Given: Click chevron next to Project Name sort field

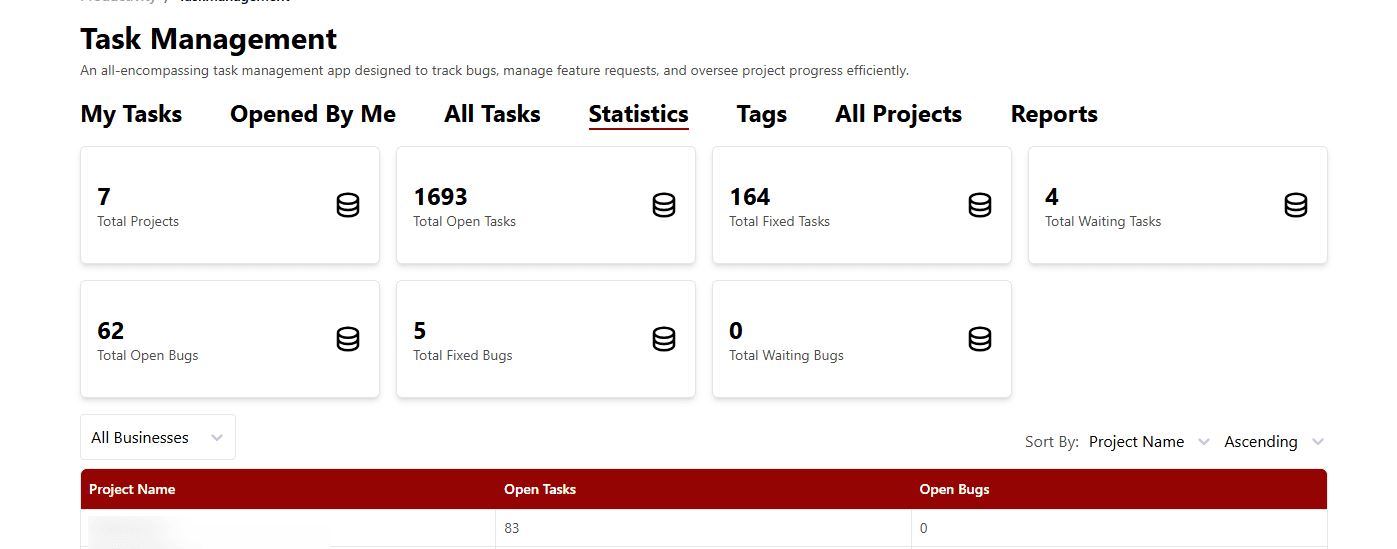Looking at the screenshot, I should tap(1204, 442).
